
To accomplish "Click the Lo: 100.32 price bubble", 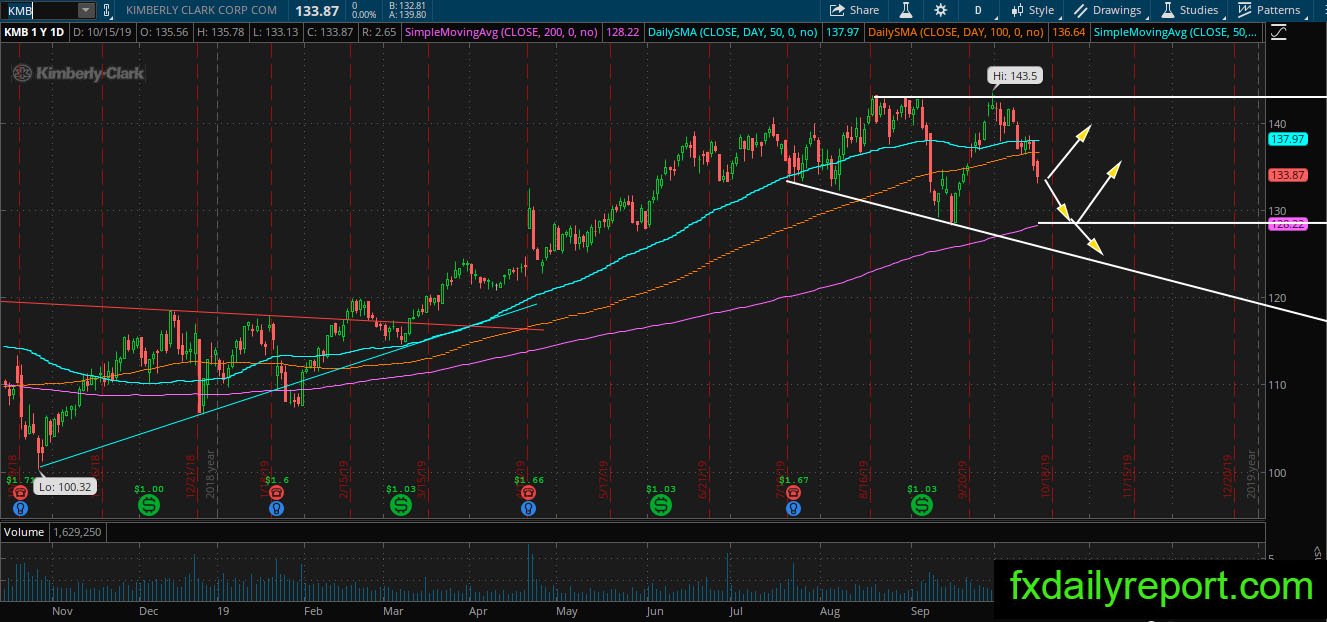I will point(64,487).
